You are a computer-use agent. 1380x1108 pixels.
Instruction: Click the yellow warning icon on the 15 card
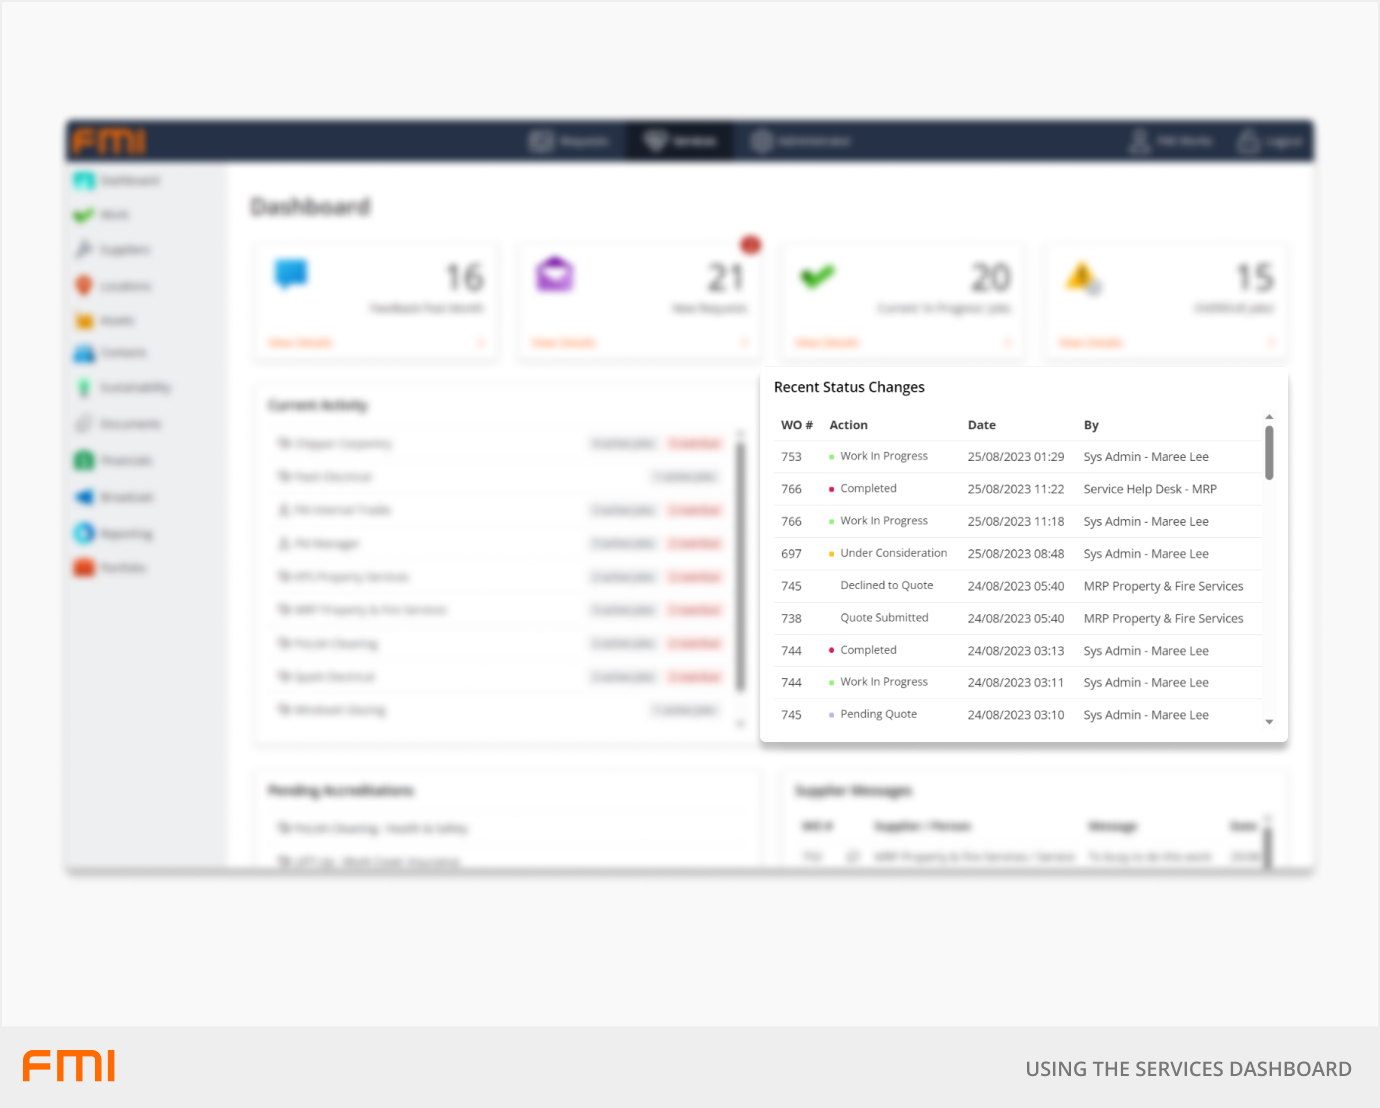(1082, 276)
